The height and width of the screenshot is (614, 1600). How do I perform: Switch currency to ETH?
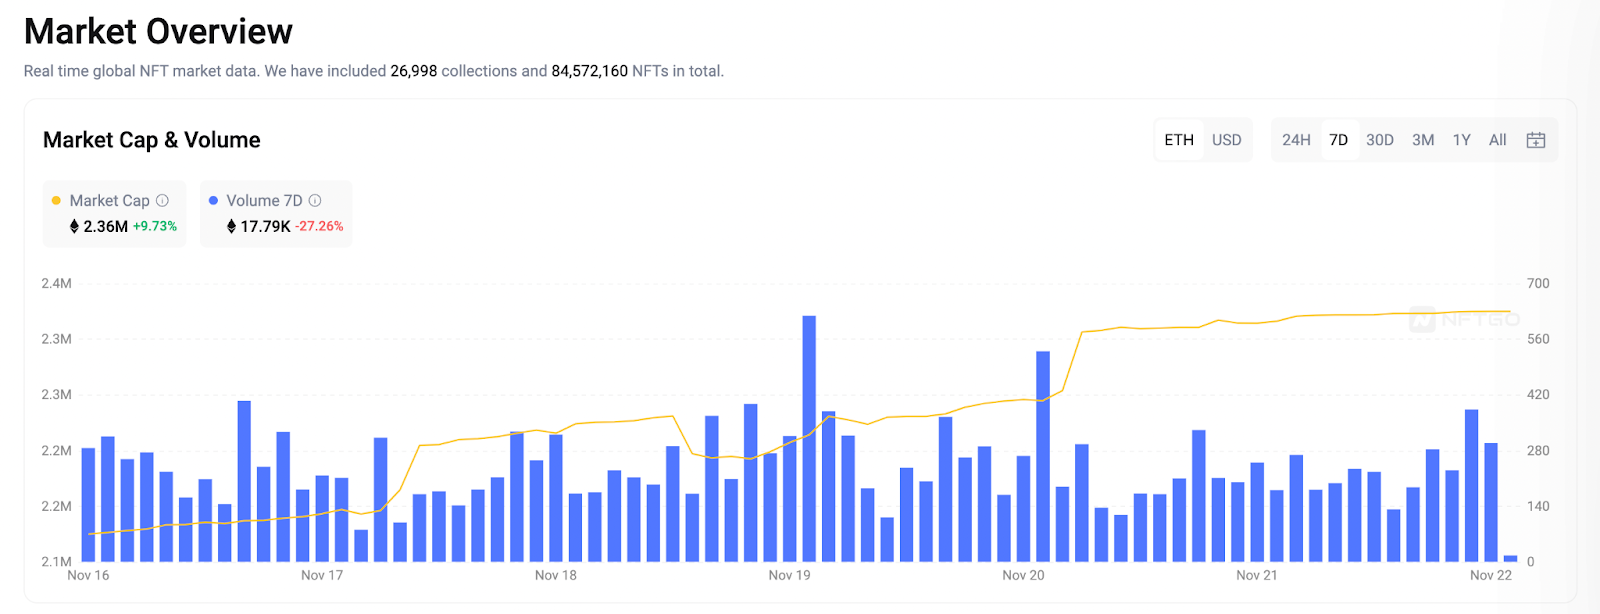pos(1179,140)
